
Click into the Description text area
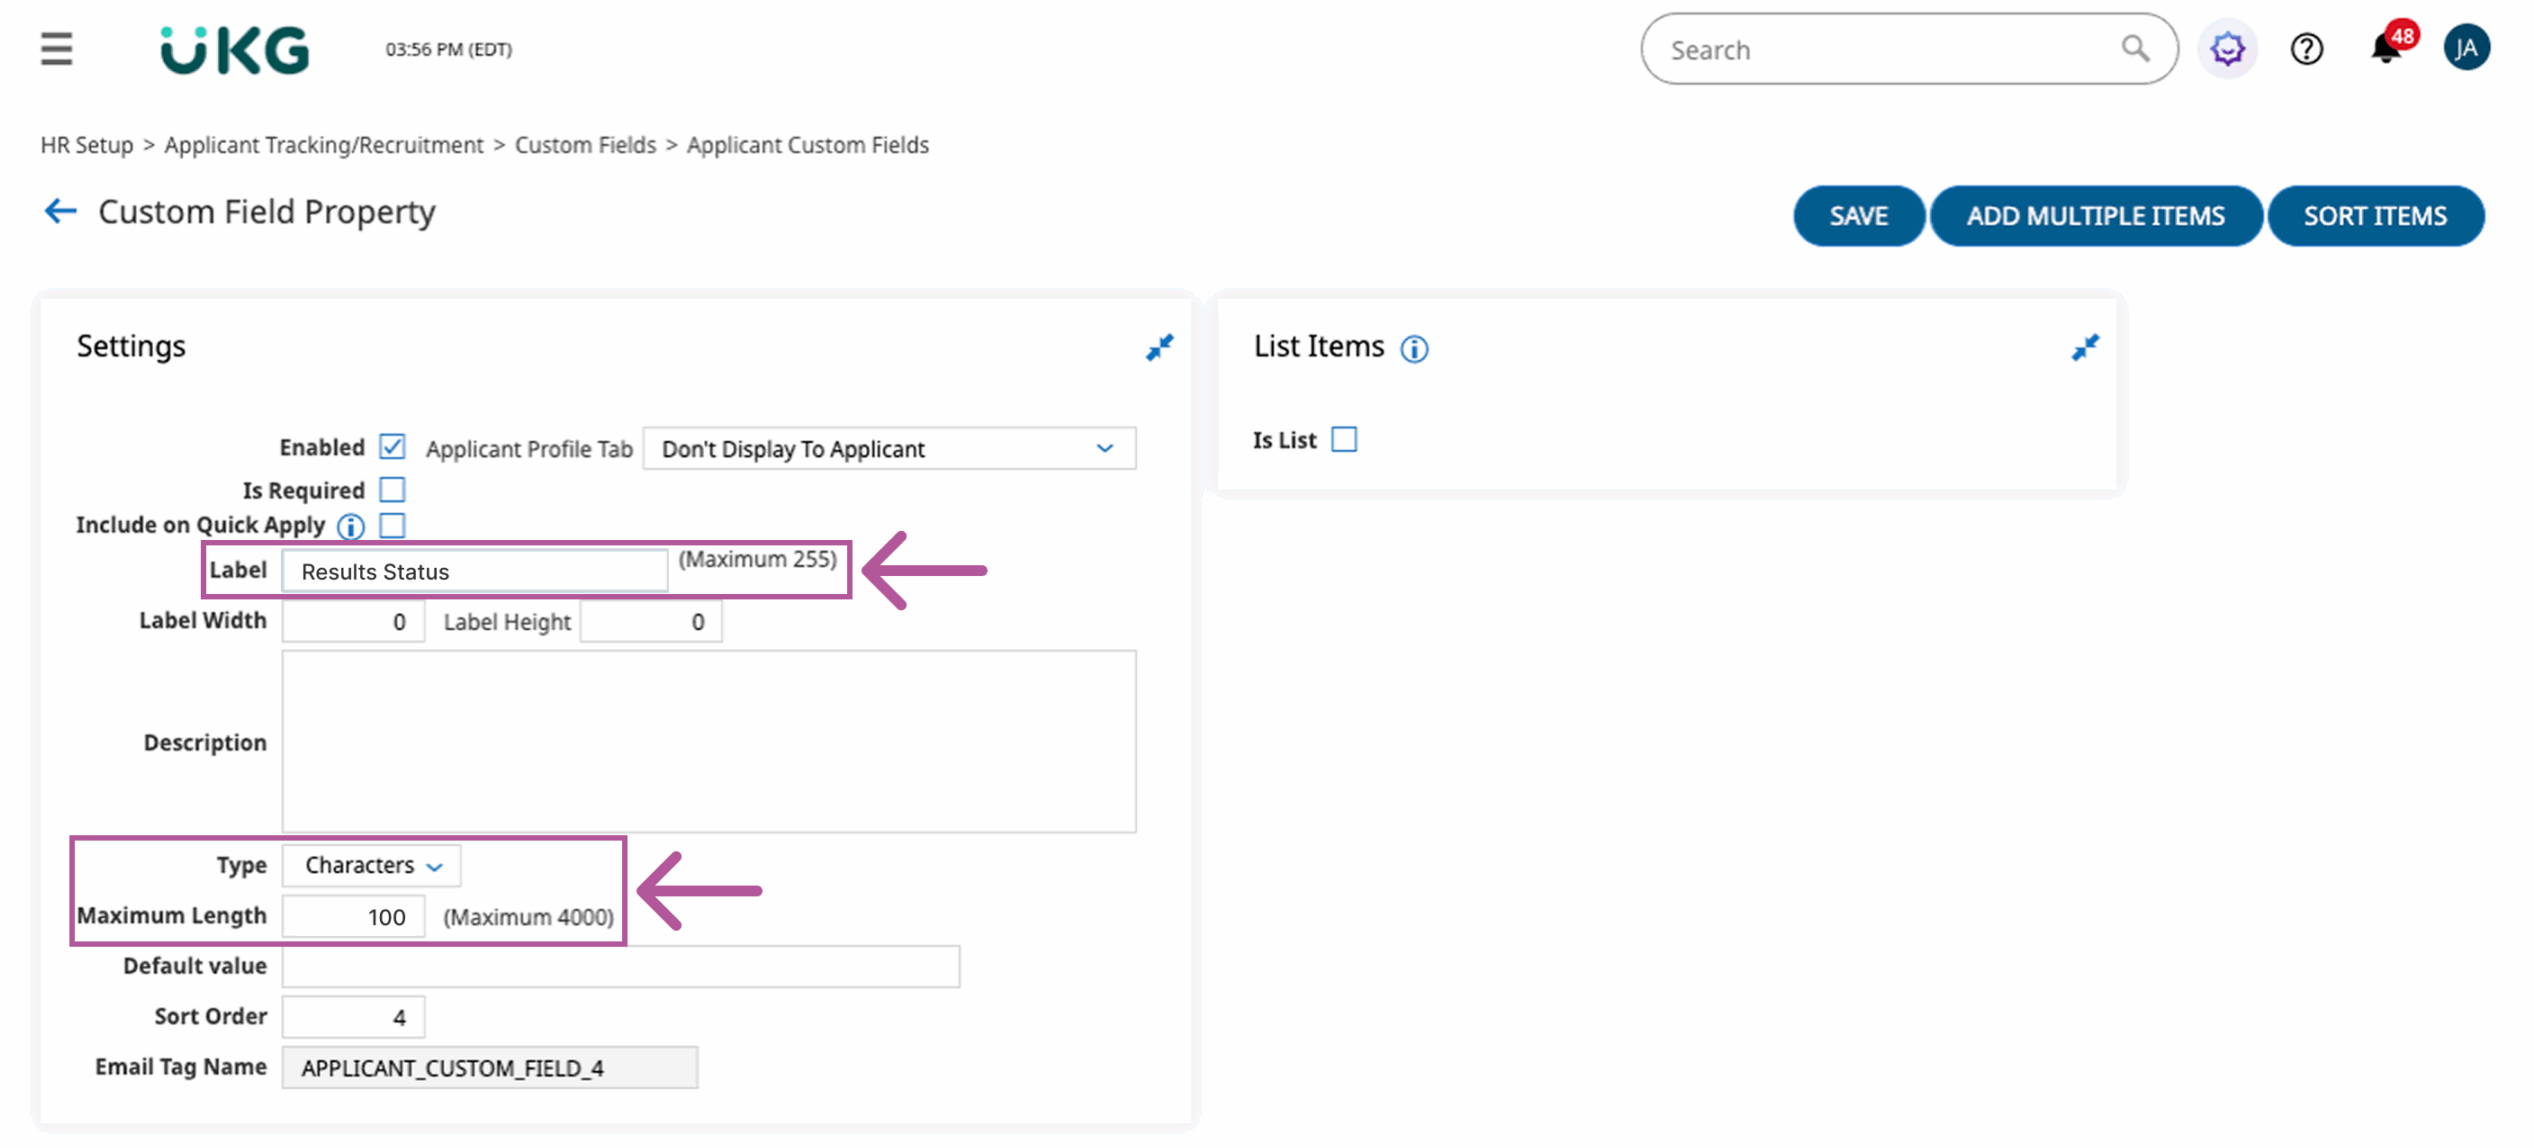[708, 741]
